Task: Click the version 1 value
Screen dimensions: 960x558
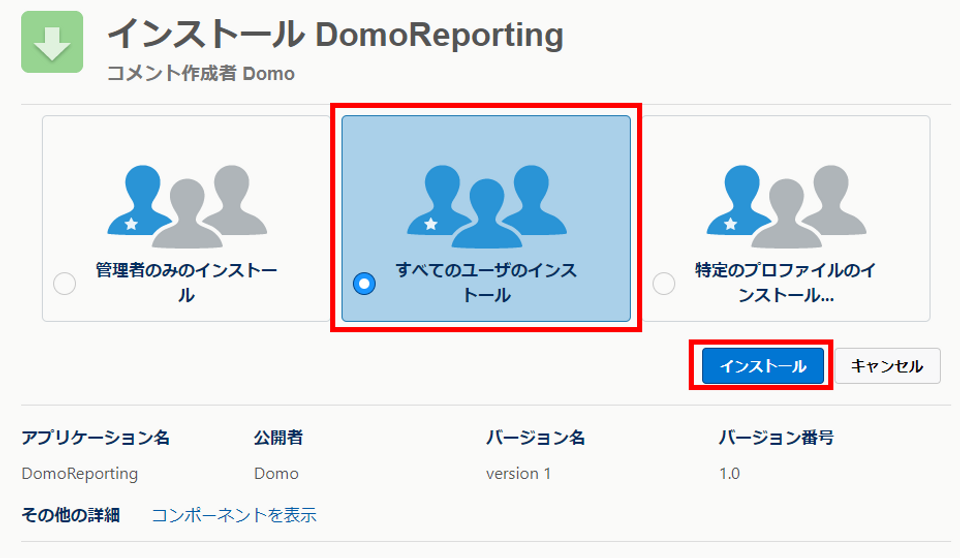Action: (x=519, y=473)
